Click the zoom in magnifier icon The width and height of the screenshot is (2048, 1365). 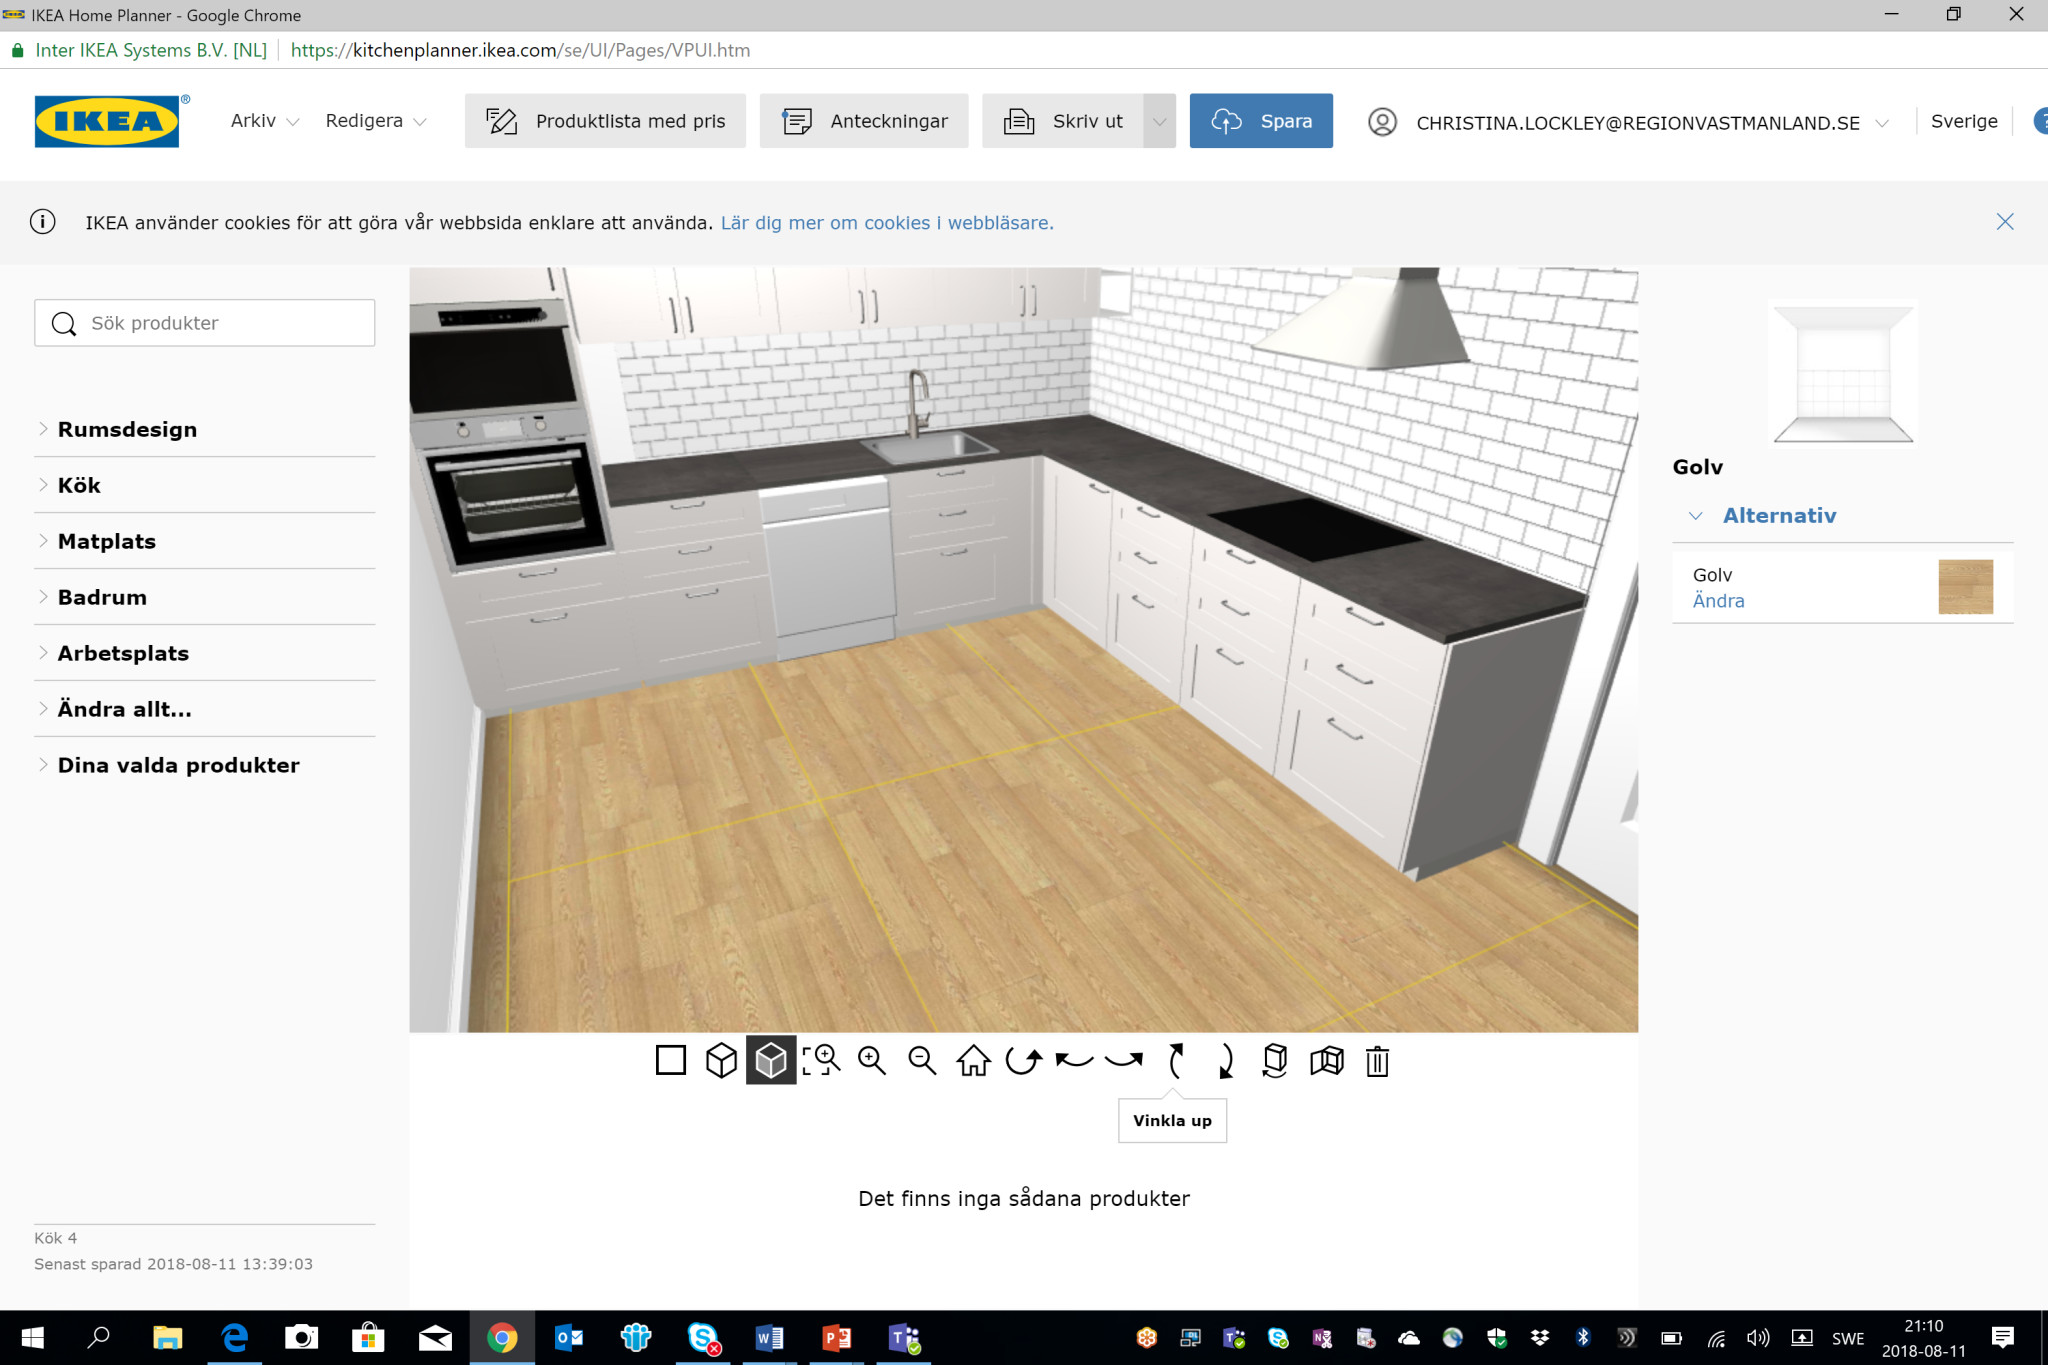click(x=872, y=1060)
